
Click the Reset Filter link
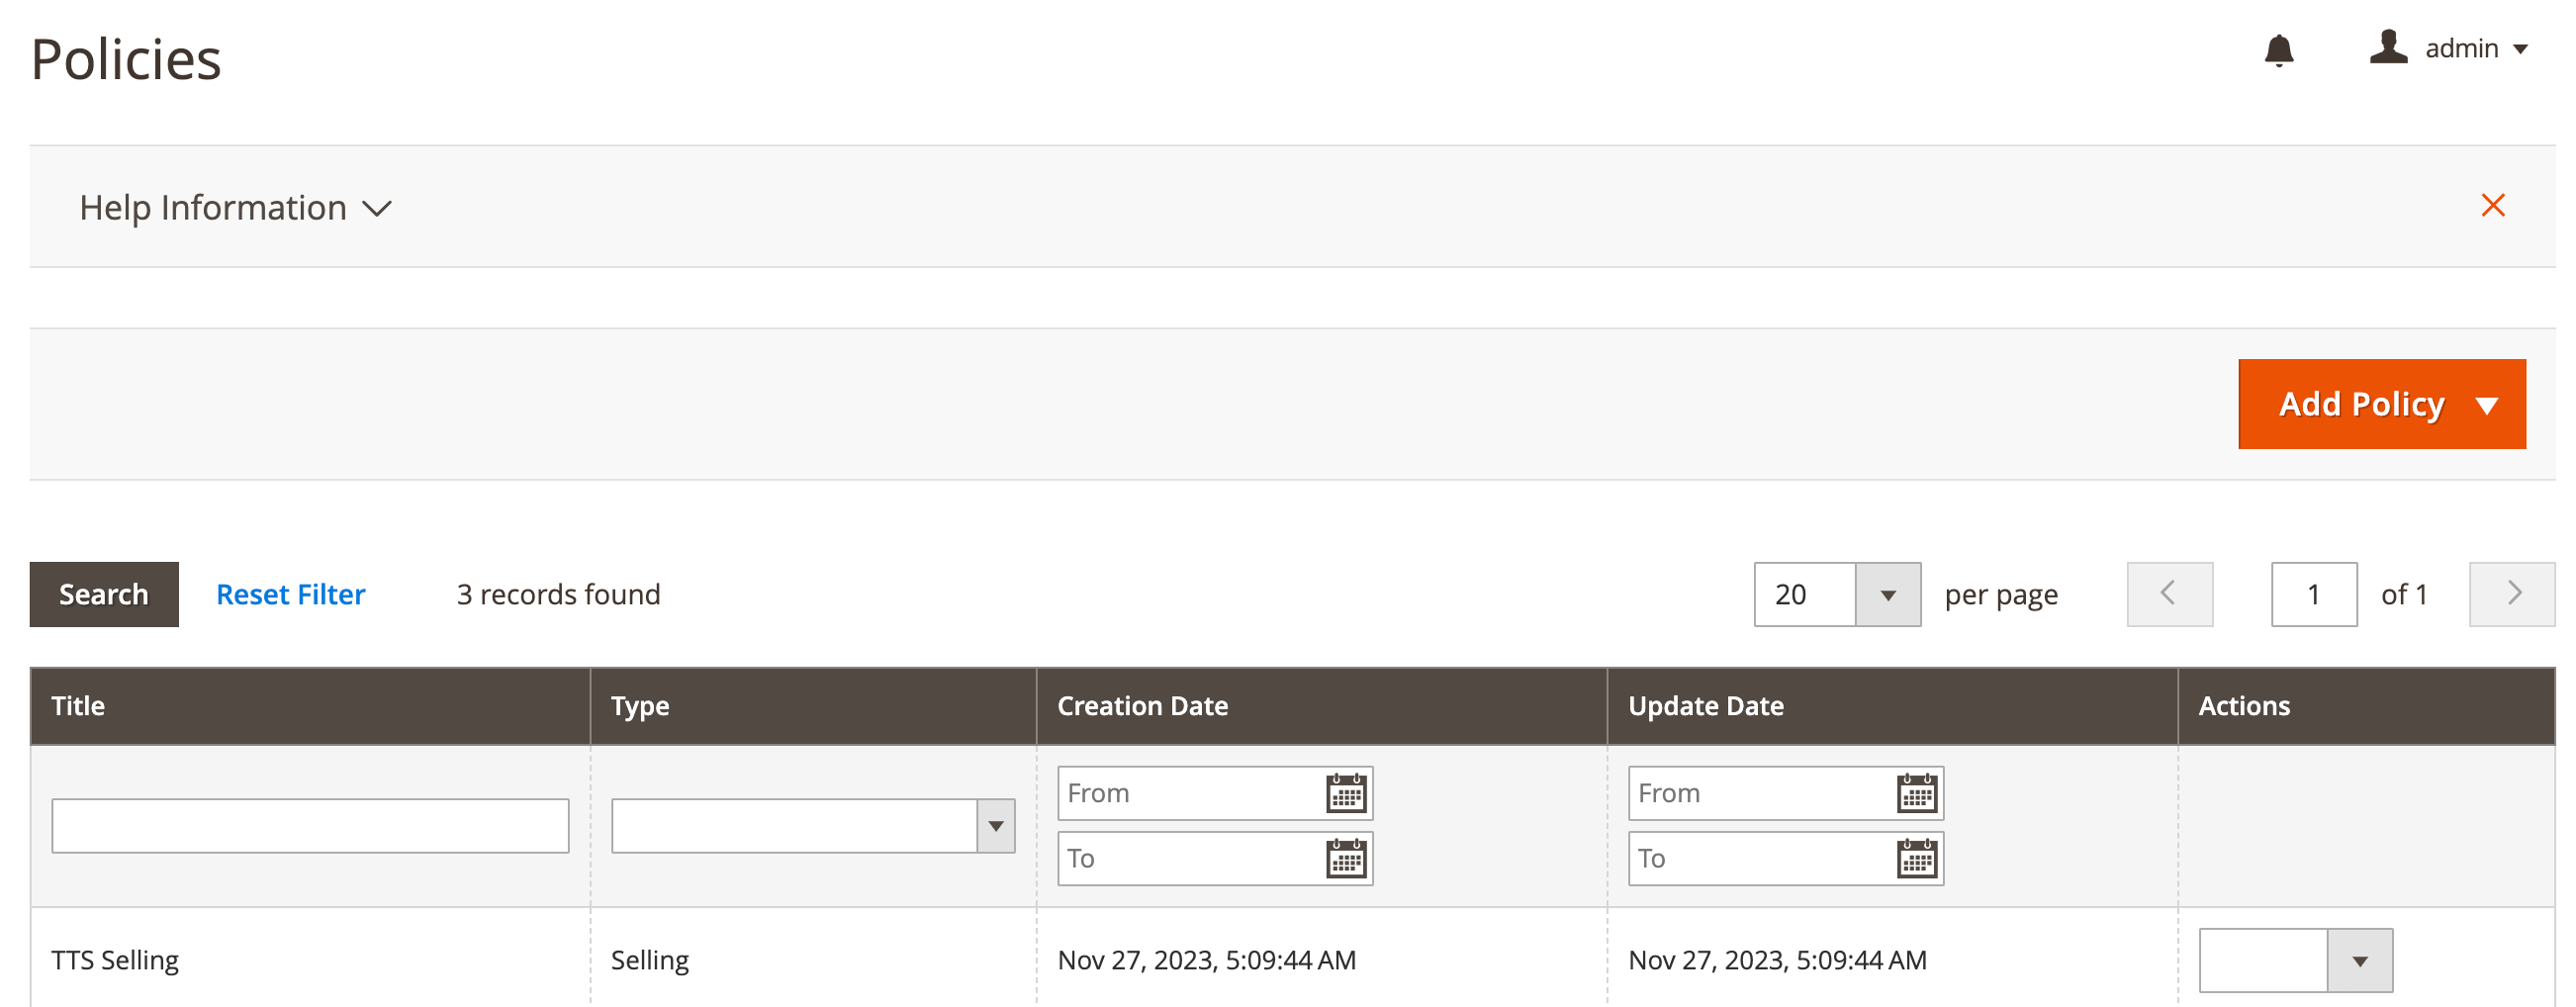(x=290, y=595)
